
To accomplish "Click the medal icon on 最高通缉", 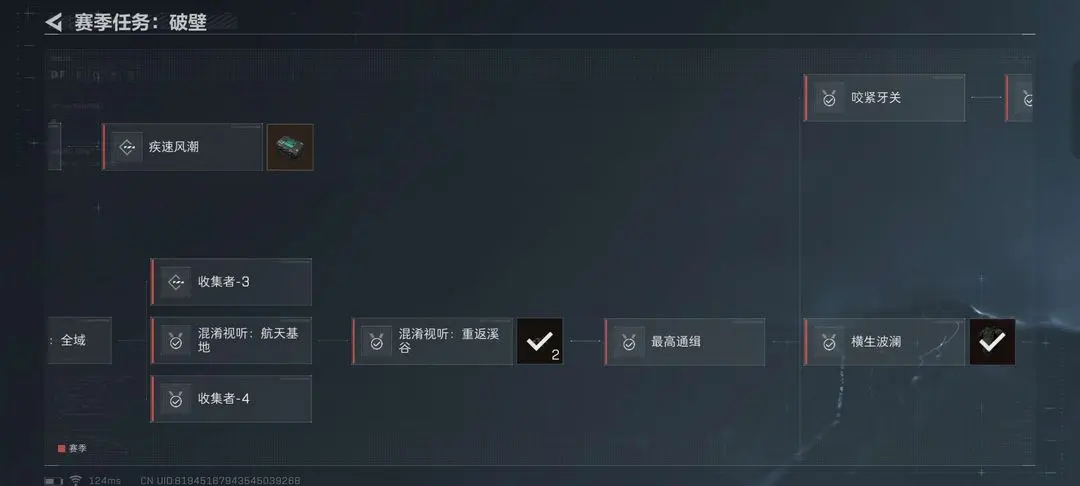I will click(629, 341).
